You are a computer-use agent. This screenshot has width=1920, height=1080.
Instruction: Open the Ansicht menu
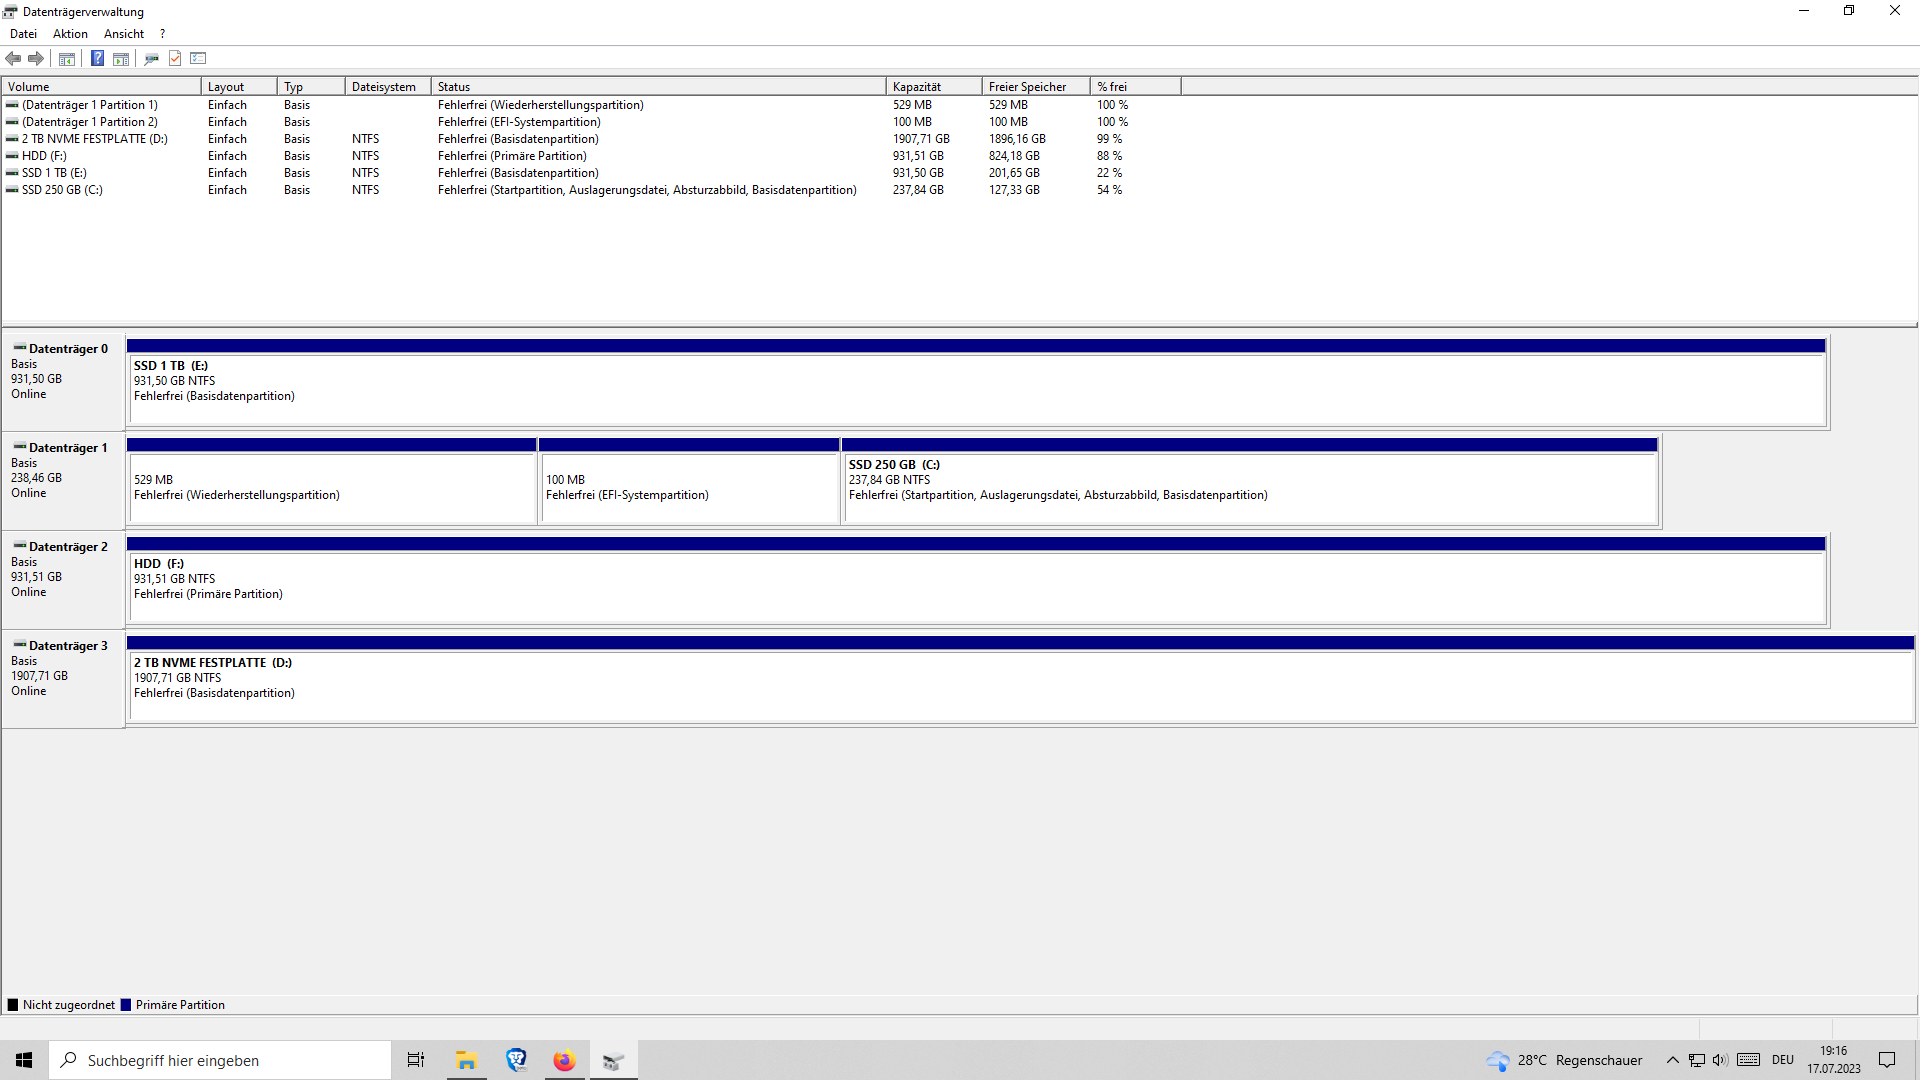[x=124, y=34]
